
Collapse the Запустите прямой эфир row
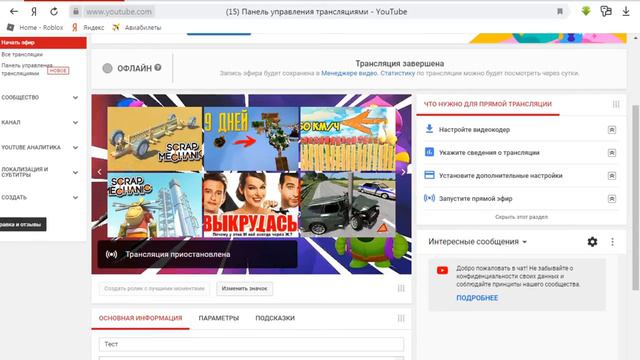(x=611, y=199)
